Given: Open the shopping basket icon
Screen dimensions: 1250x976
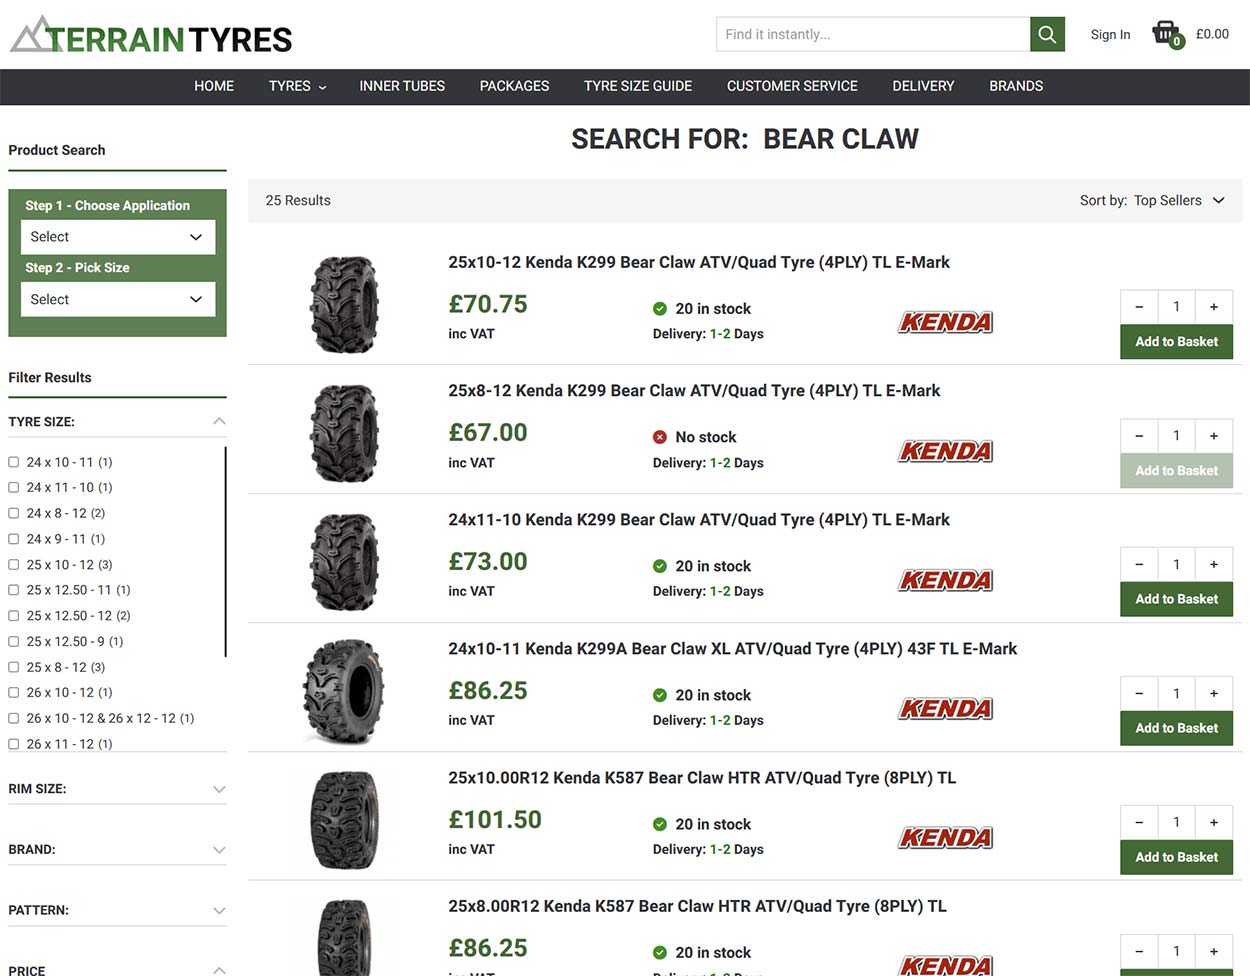Looking at the screenshot, I should coord(1164,31).
